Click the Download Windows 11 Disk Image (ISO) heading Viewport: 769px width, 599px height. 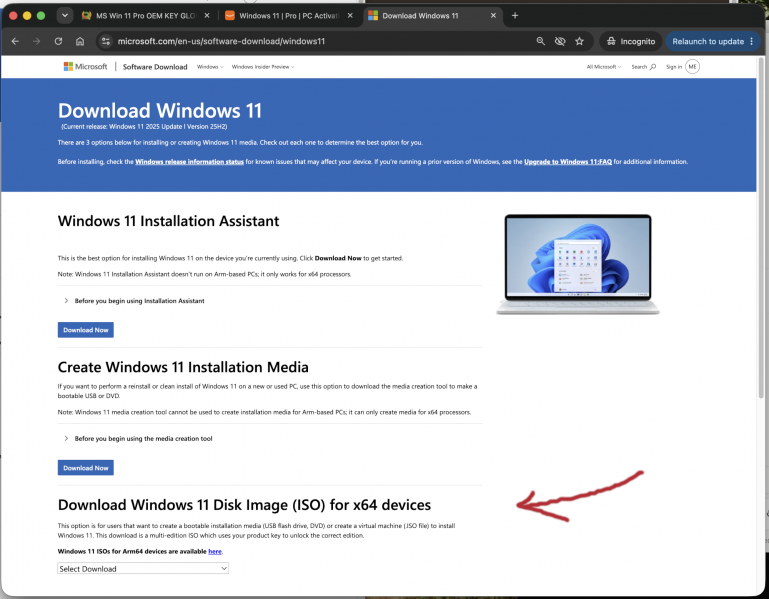(244, 505)
